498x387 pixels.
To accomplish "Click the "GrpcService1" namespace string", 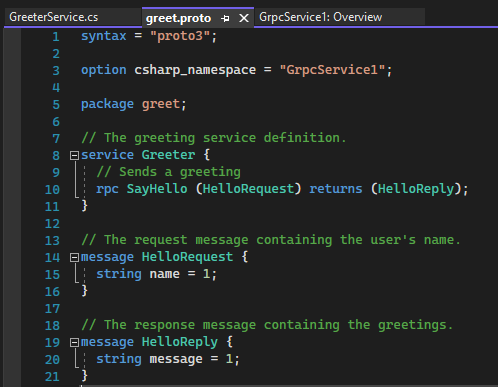I will tap(332, 70).
